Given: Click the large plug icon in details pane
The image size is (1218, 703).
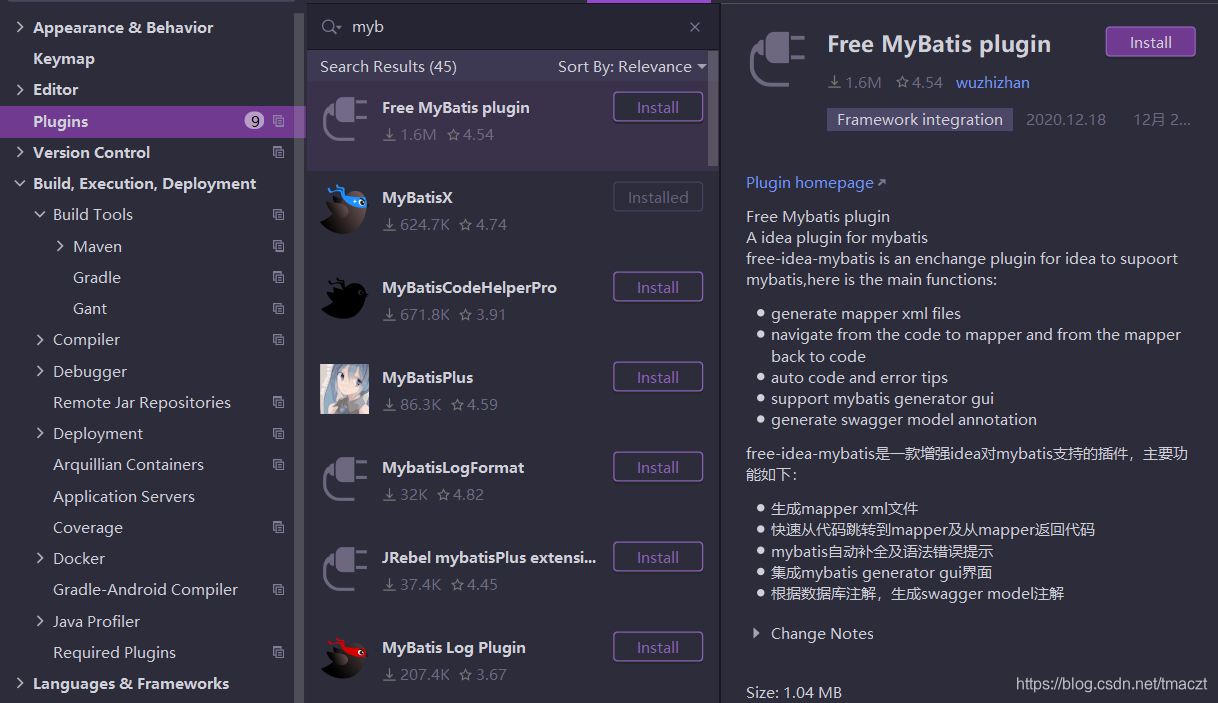Looking at the screenshot, I should click(x=779, y=61).
